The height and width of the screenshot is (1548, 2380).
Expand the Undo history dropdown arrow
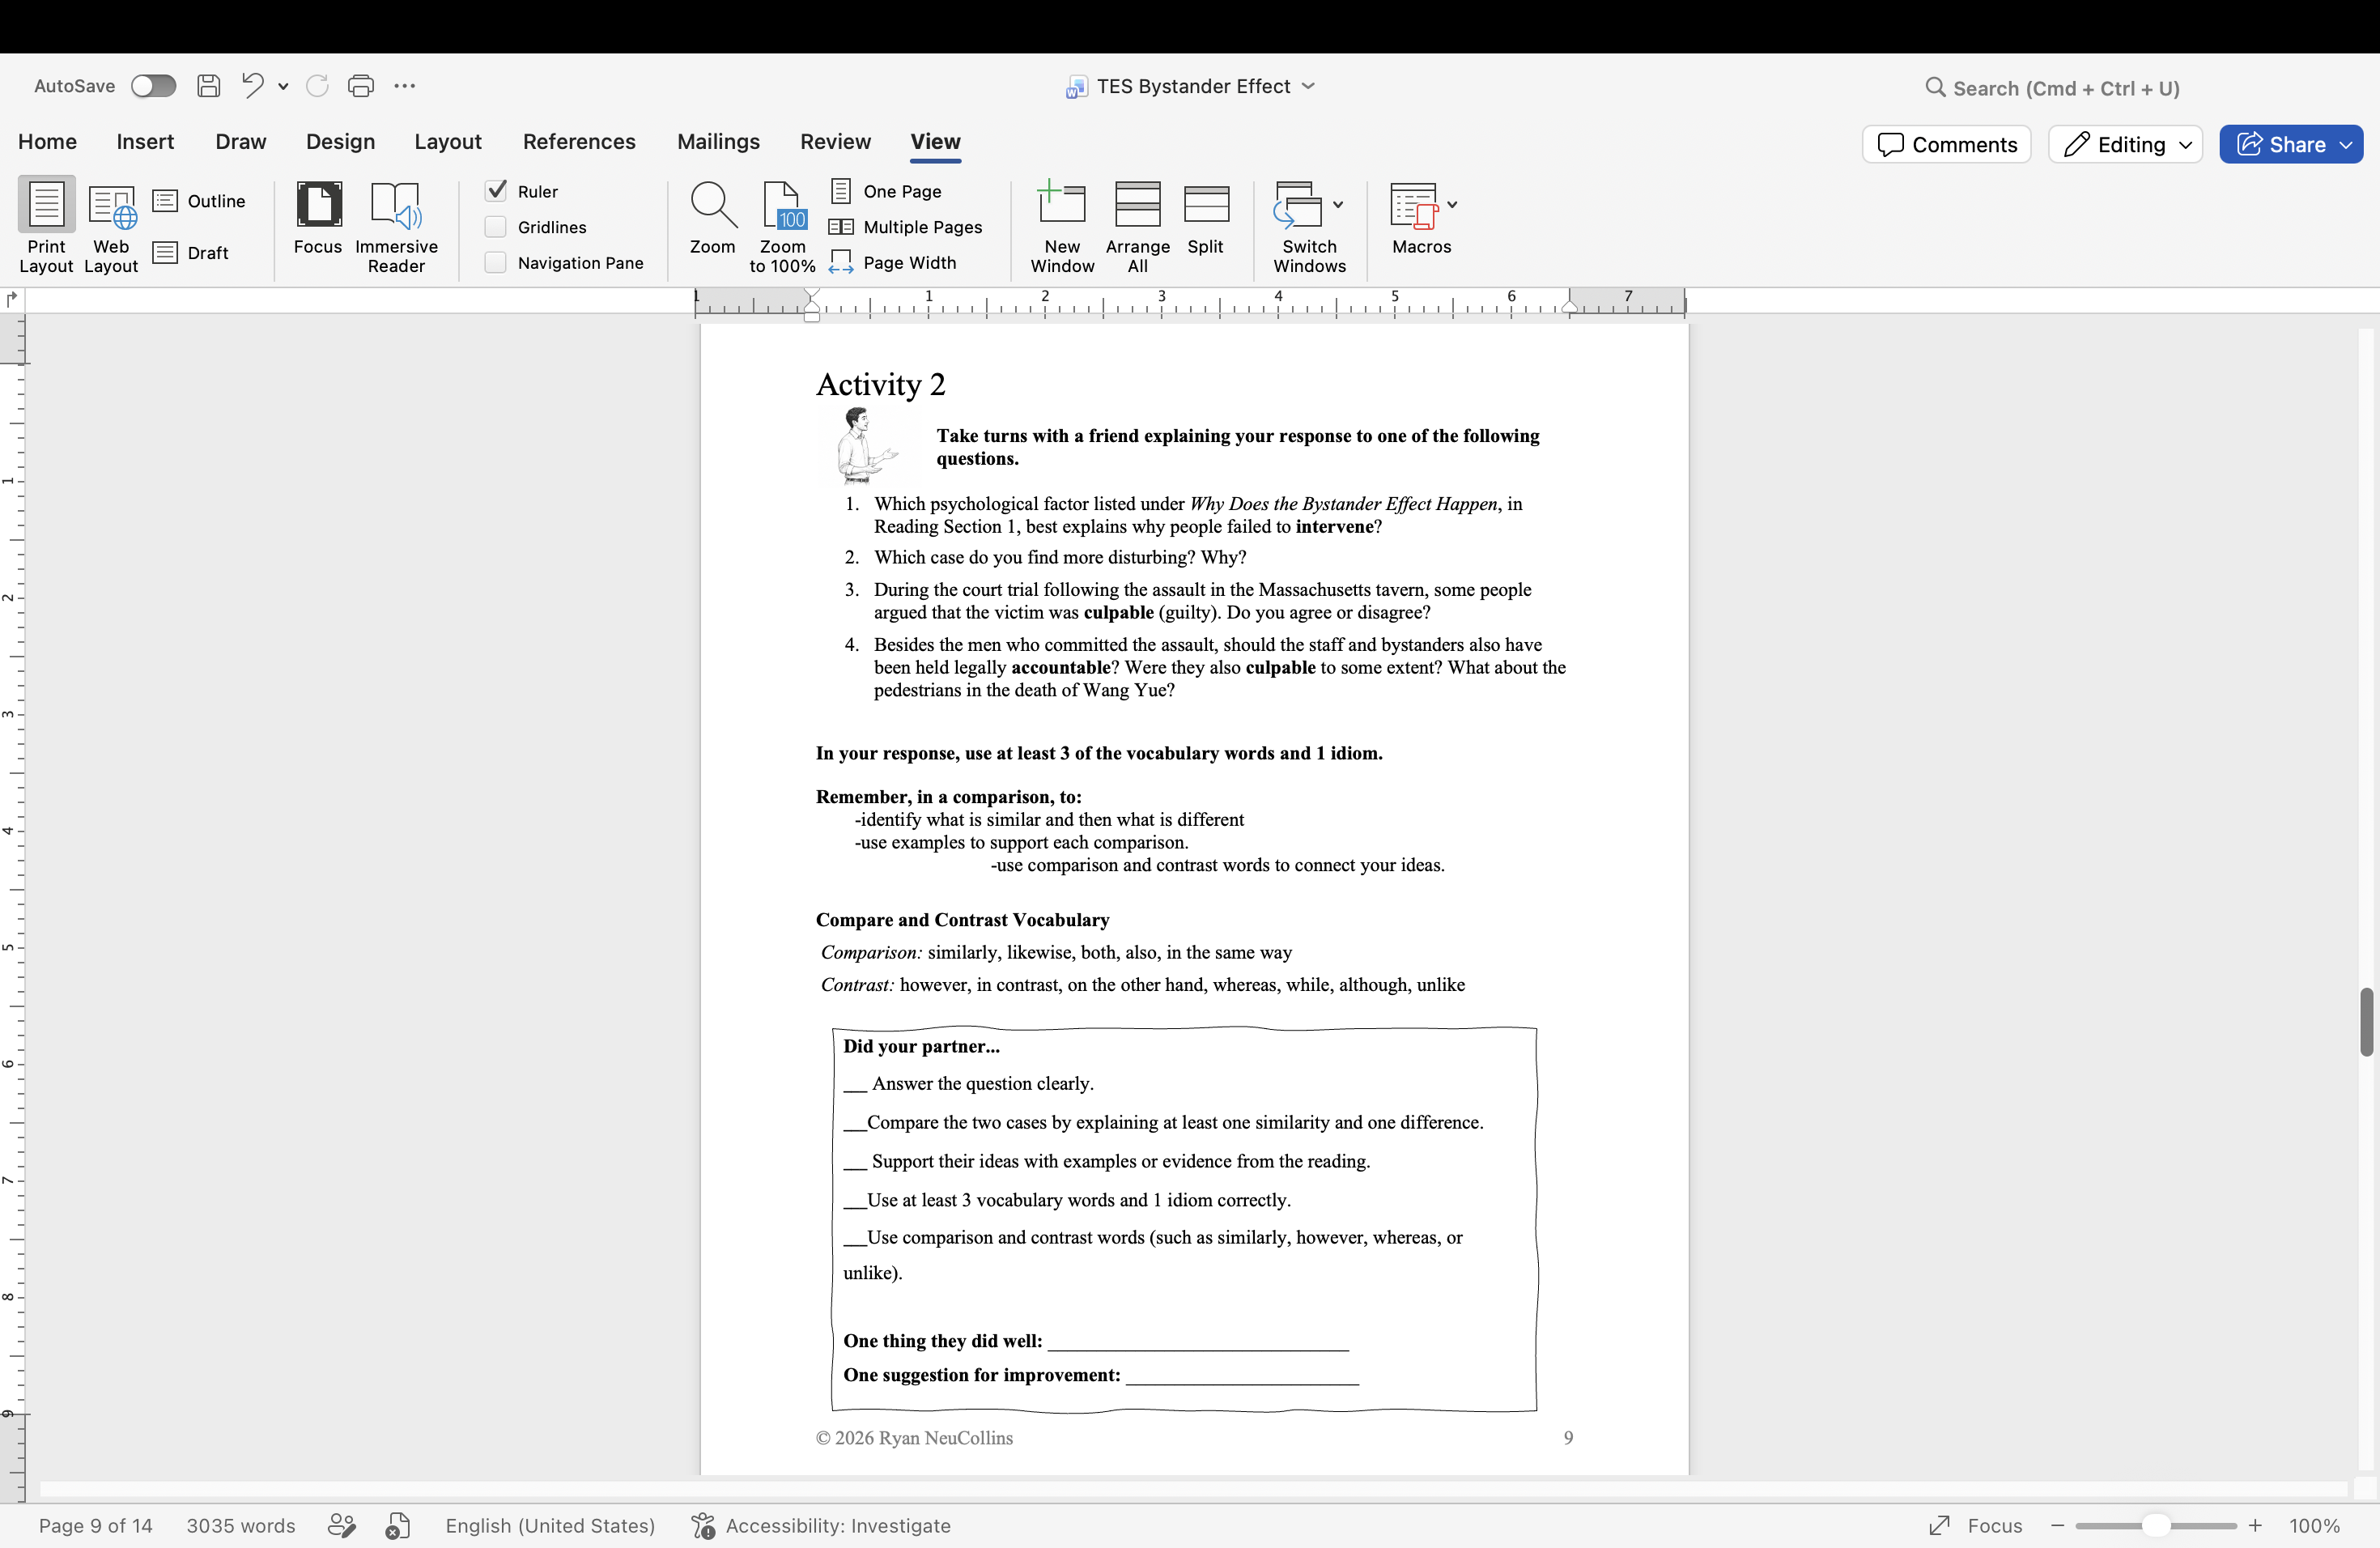283,87
